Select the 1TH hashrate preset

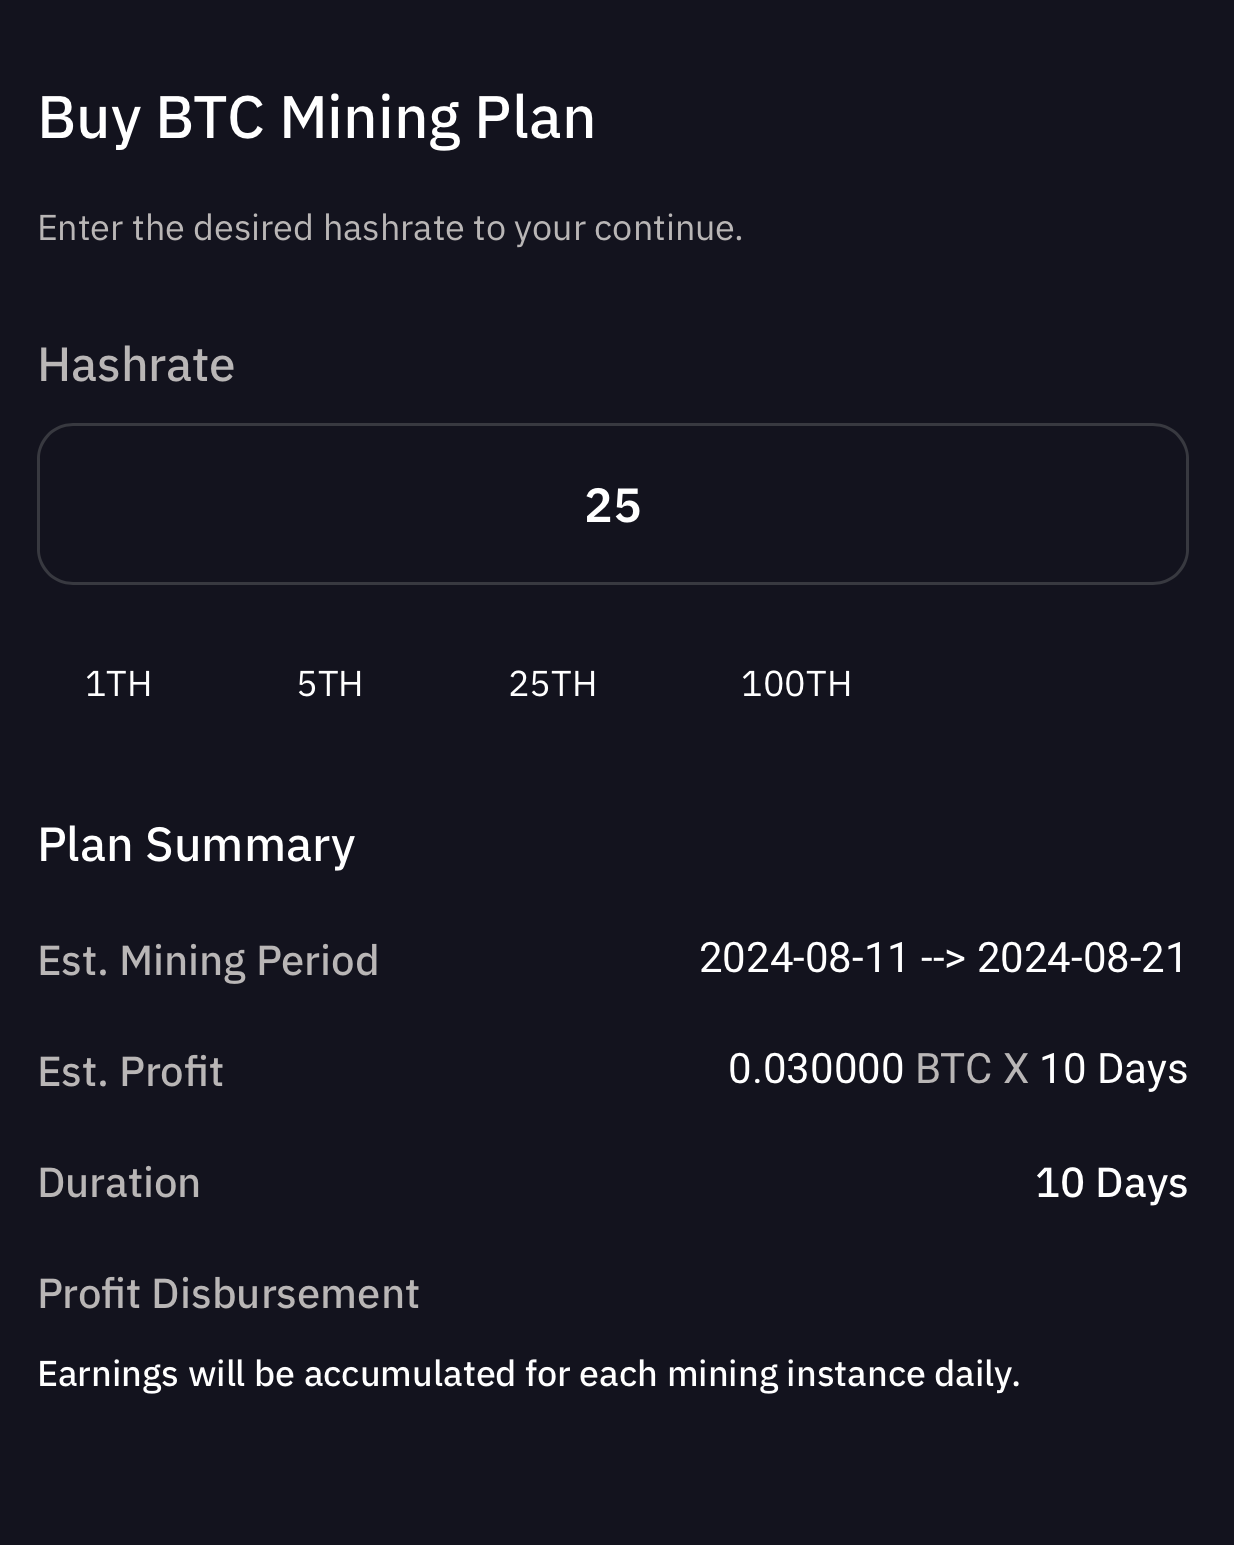tap(118, 684)
